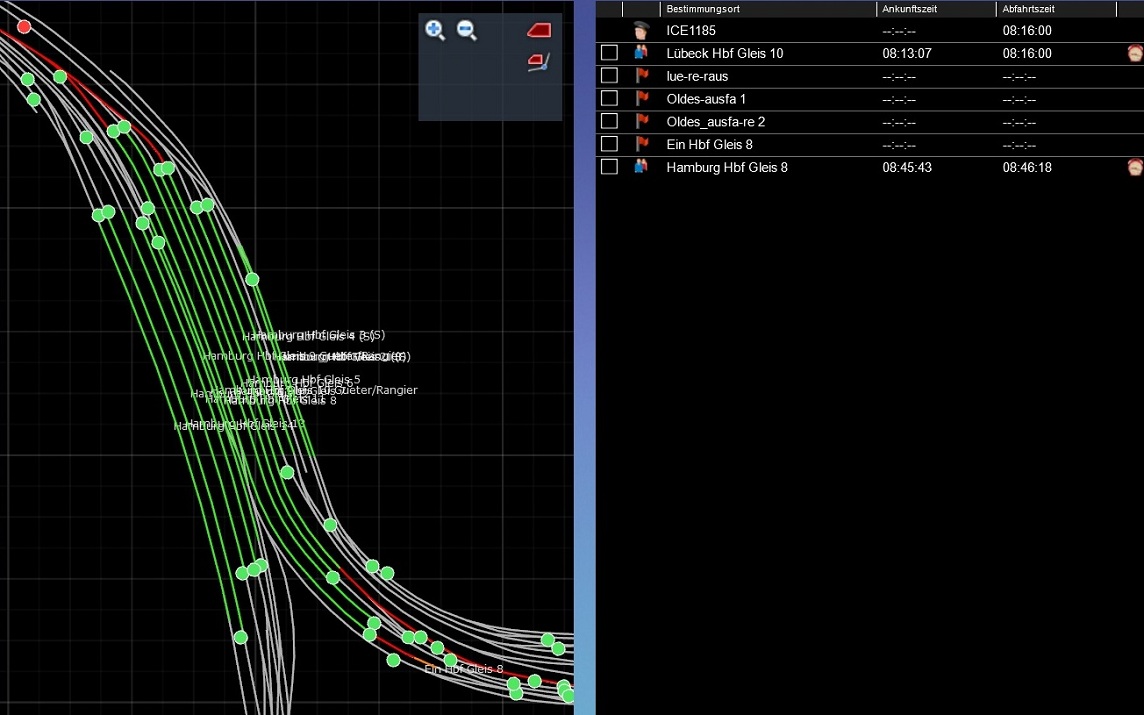Click the red signal node on the map
Screen dimensions: 1144x715
[x=24, y=27]
